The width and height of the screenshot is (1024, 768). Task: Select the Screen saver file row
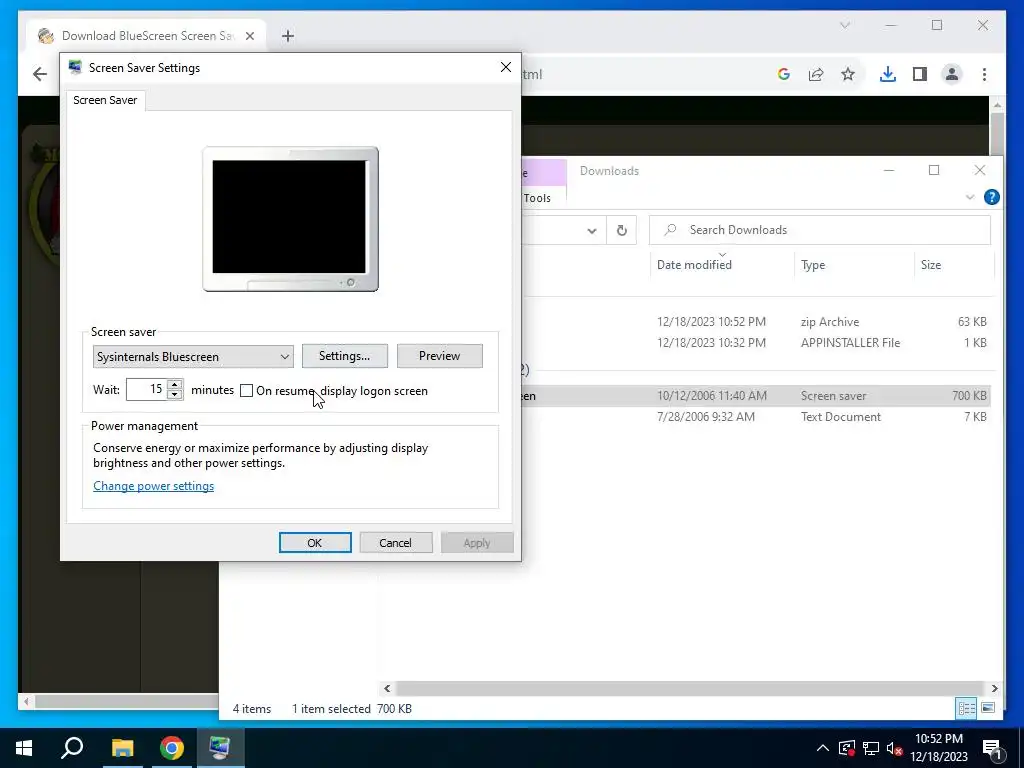coord(758,396)
